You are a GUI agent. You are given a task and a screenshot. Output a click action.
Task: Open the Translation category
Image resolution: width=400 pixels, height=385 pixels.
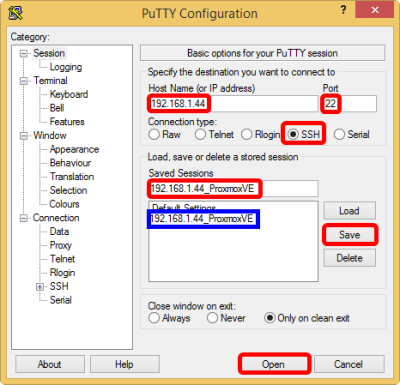click(72, 177)
